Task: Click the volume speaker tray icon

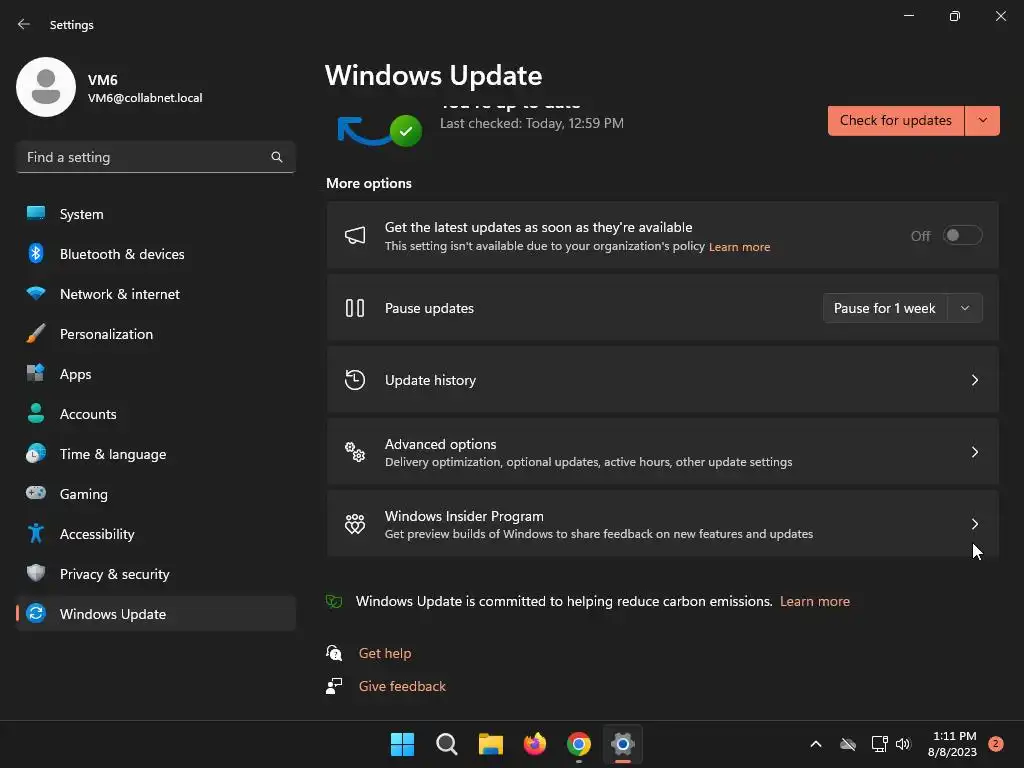Action: click(903, 744)
